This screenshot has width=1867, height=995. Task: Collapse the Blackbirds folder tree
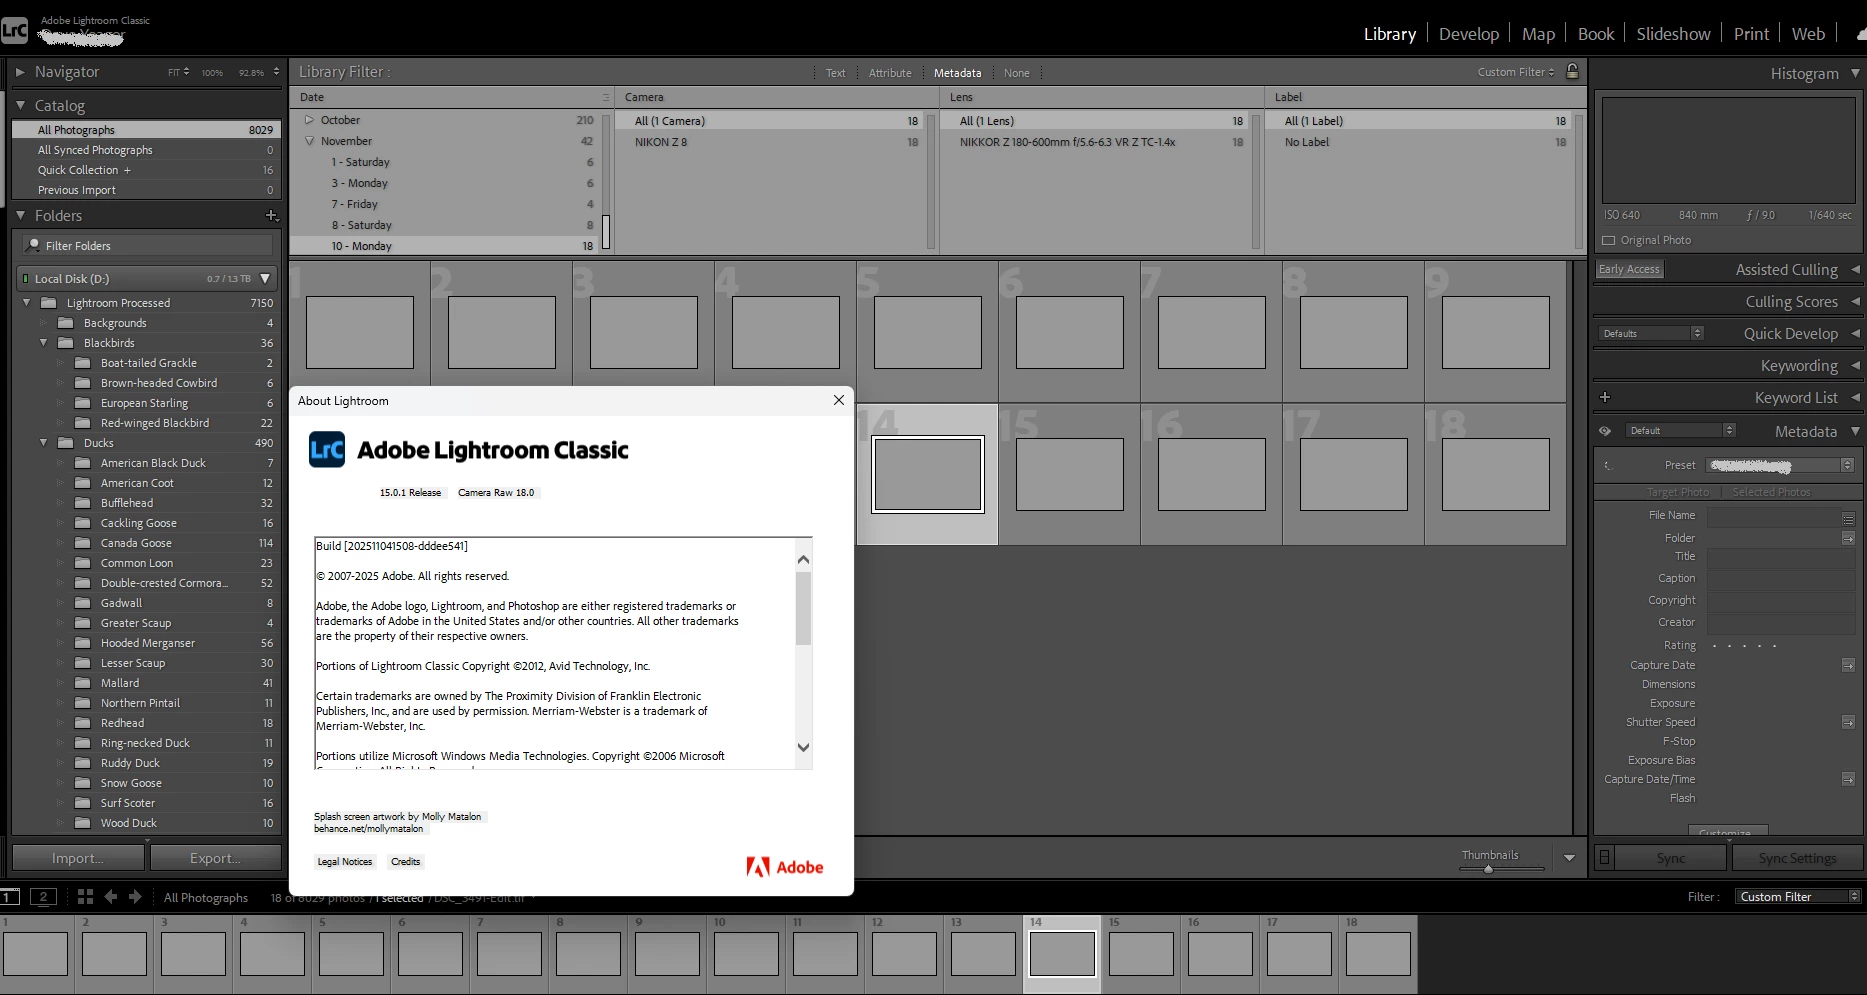[43, 343]
